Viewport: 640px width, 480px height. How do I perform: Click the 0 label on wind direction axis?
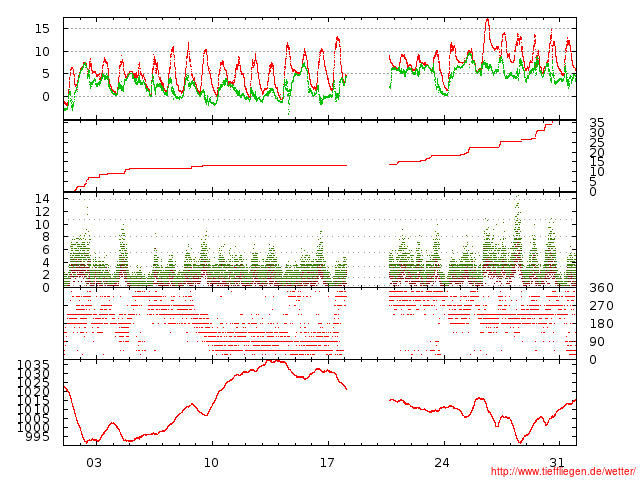(x=593, y=360)
